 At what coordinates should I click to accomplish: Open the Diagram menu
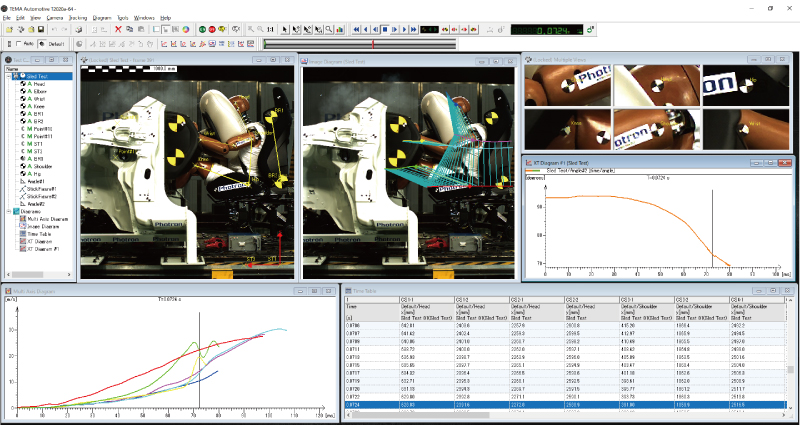coord(101,18)
